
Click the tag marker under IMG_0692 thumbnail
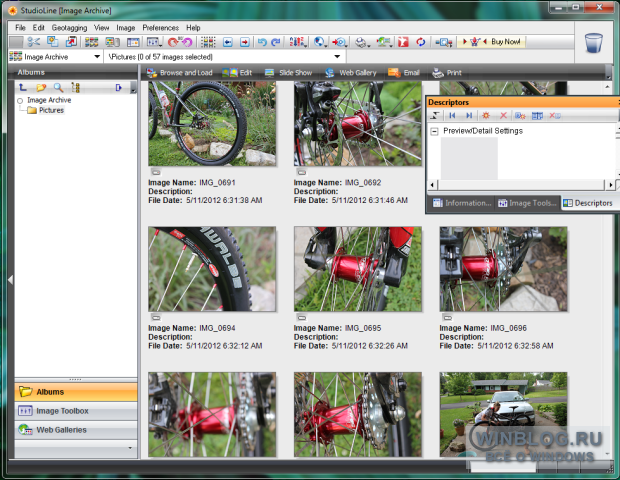click(x=302, y=172)
